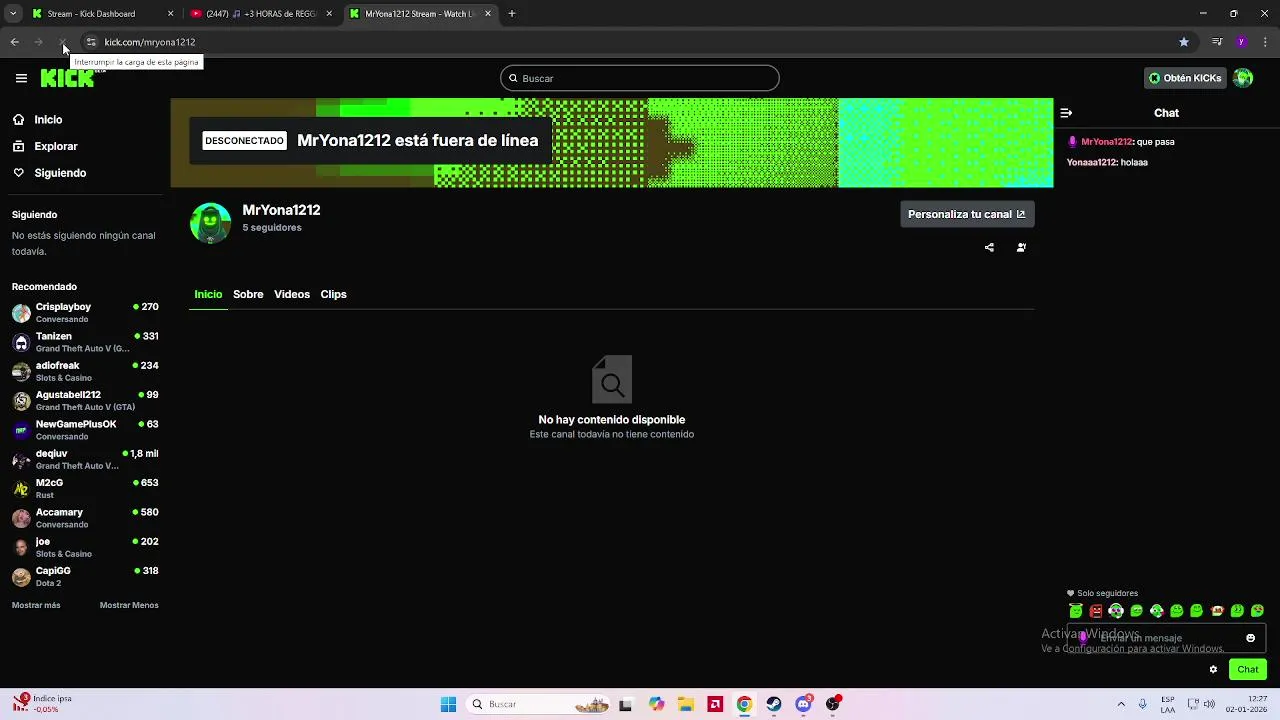Click the green Chat send button
Image resolution: width=1280 pixels, height=720 pixels.
point(1248,670)
